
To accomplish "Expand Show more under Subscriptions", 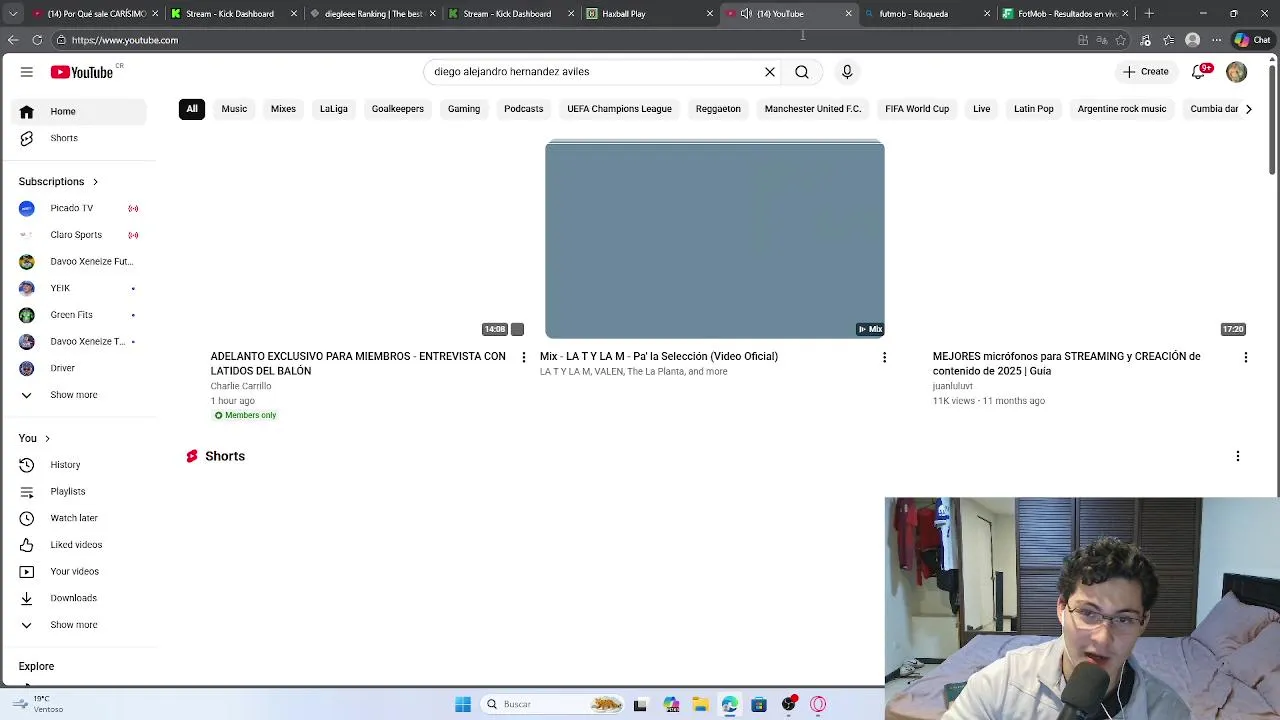I will (x=75, y=395).
